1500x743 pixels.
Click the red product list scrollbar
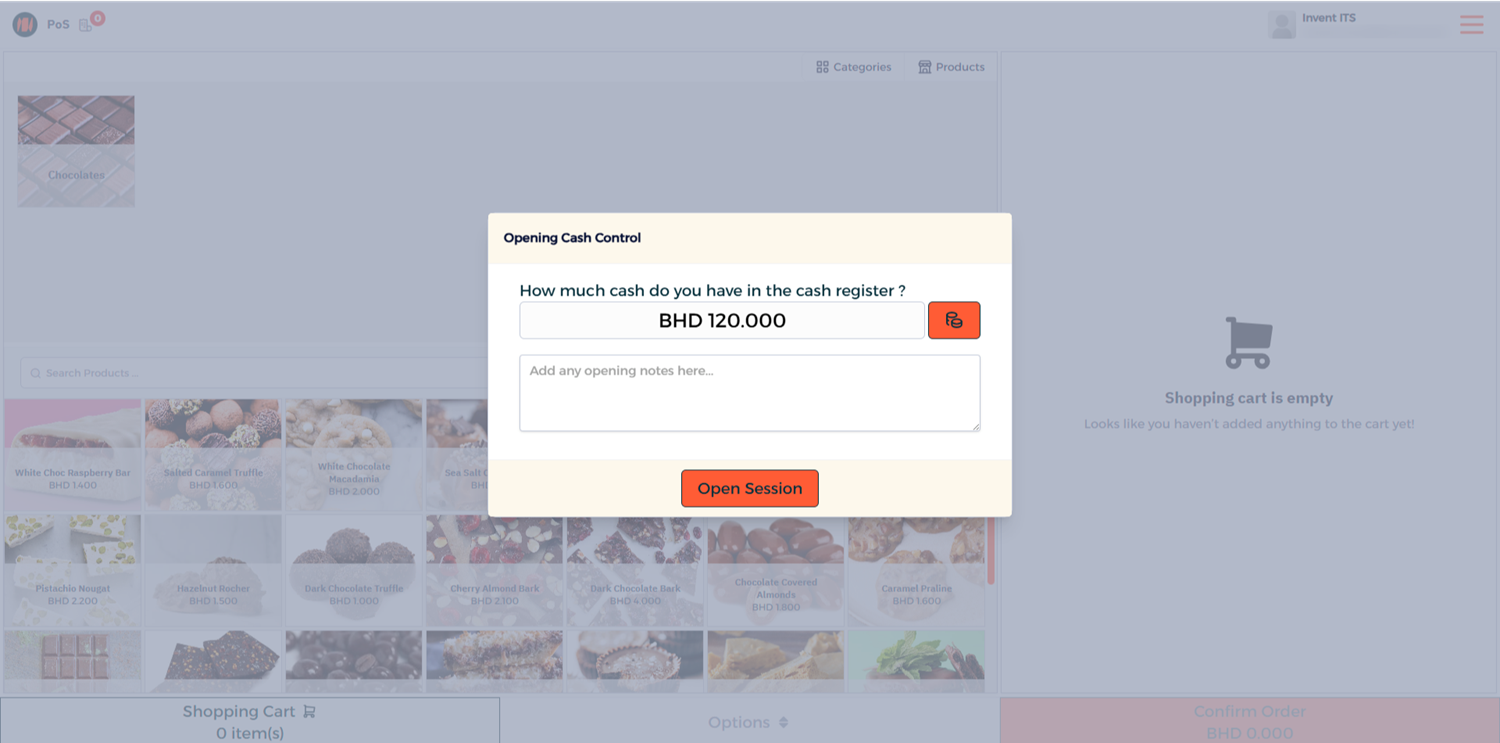coord(991,550)
